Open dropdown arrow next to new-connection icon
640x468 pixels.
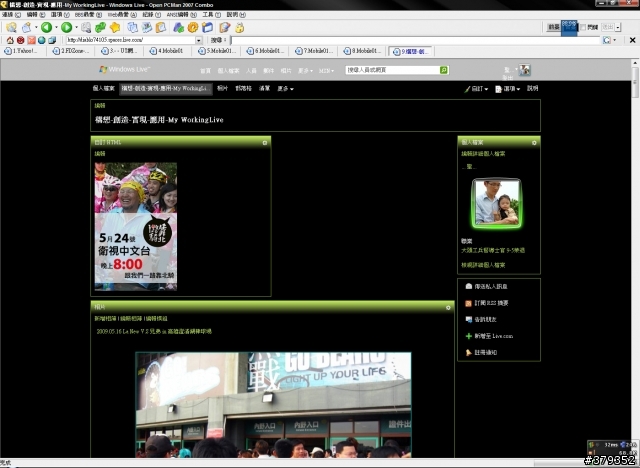pos(36,27)
